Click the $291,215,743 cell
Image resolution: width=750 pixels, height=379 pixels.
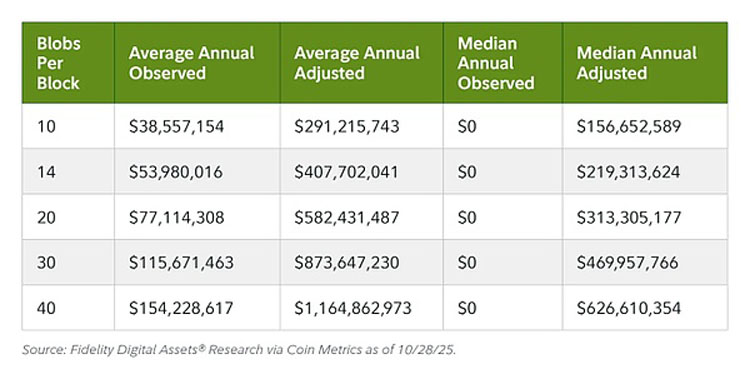(x=362, y=126)
